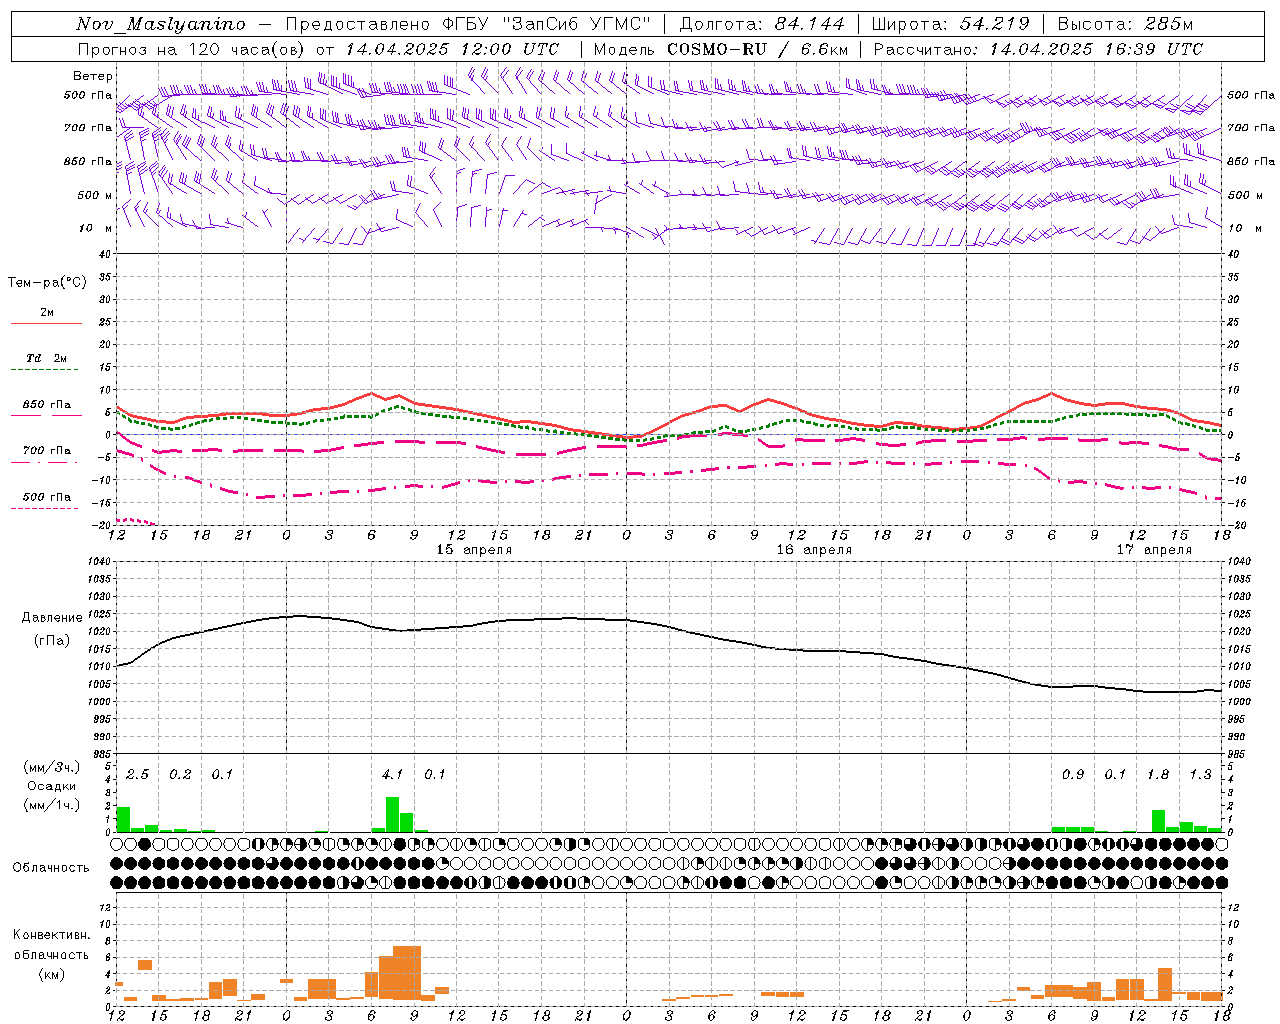Click the 4.1 precipitation total
1280x1024 pixels.
click(x=392, y=775)
